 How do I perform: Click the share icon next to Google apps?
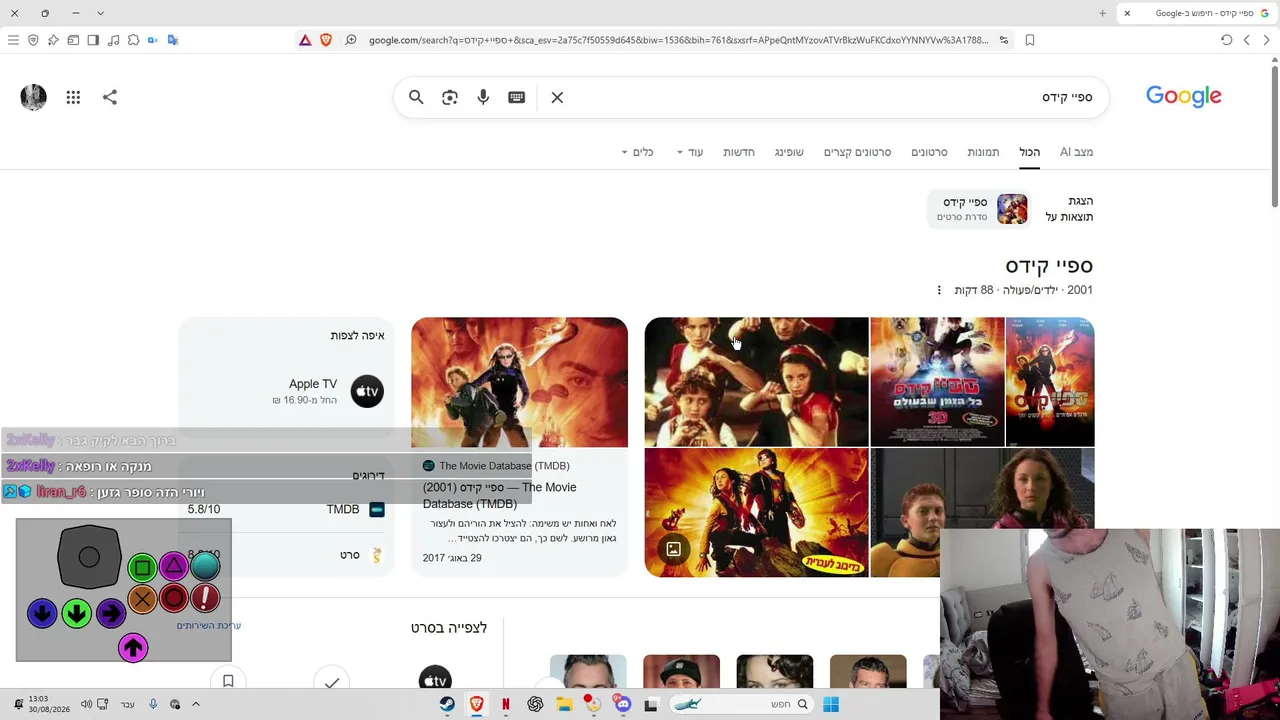[110, 97]
